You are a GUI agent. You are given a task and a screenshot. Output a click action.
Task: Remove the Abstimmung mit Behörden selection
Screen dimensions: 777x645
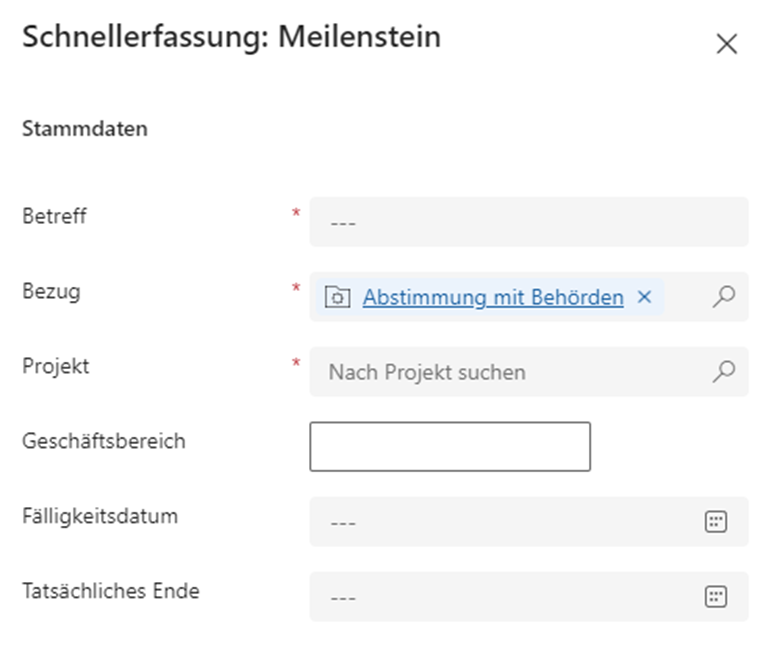pos(645,297)
